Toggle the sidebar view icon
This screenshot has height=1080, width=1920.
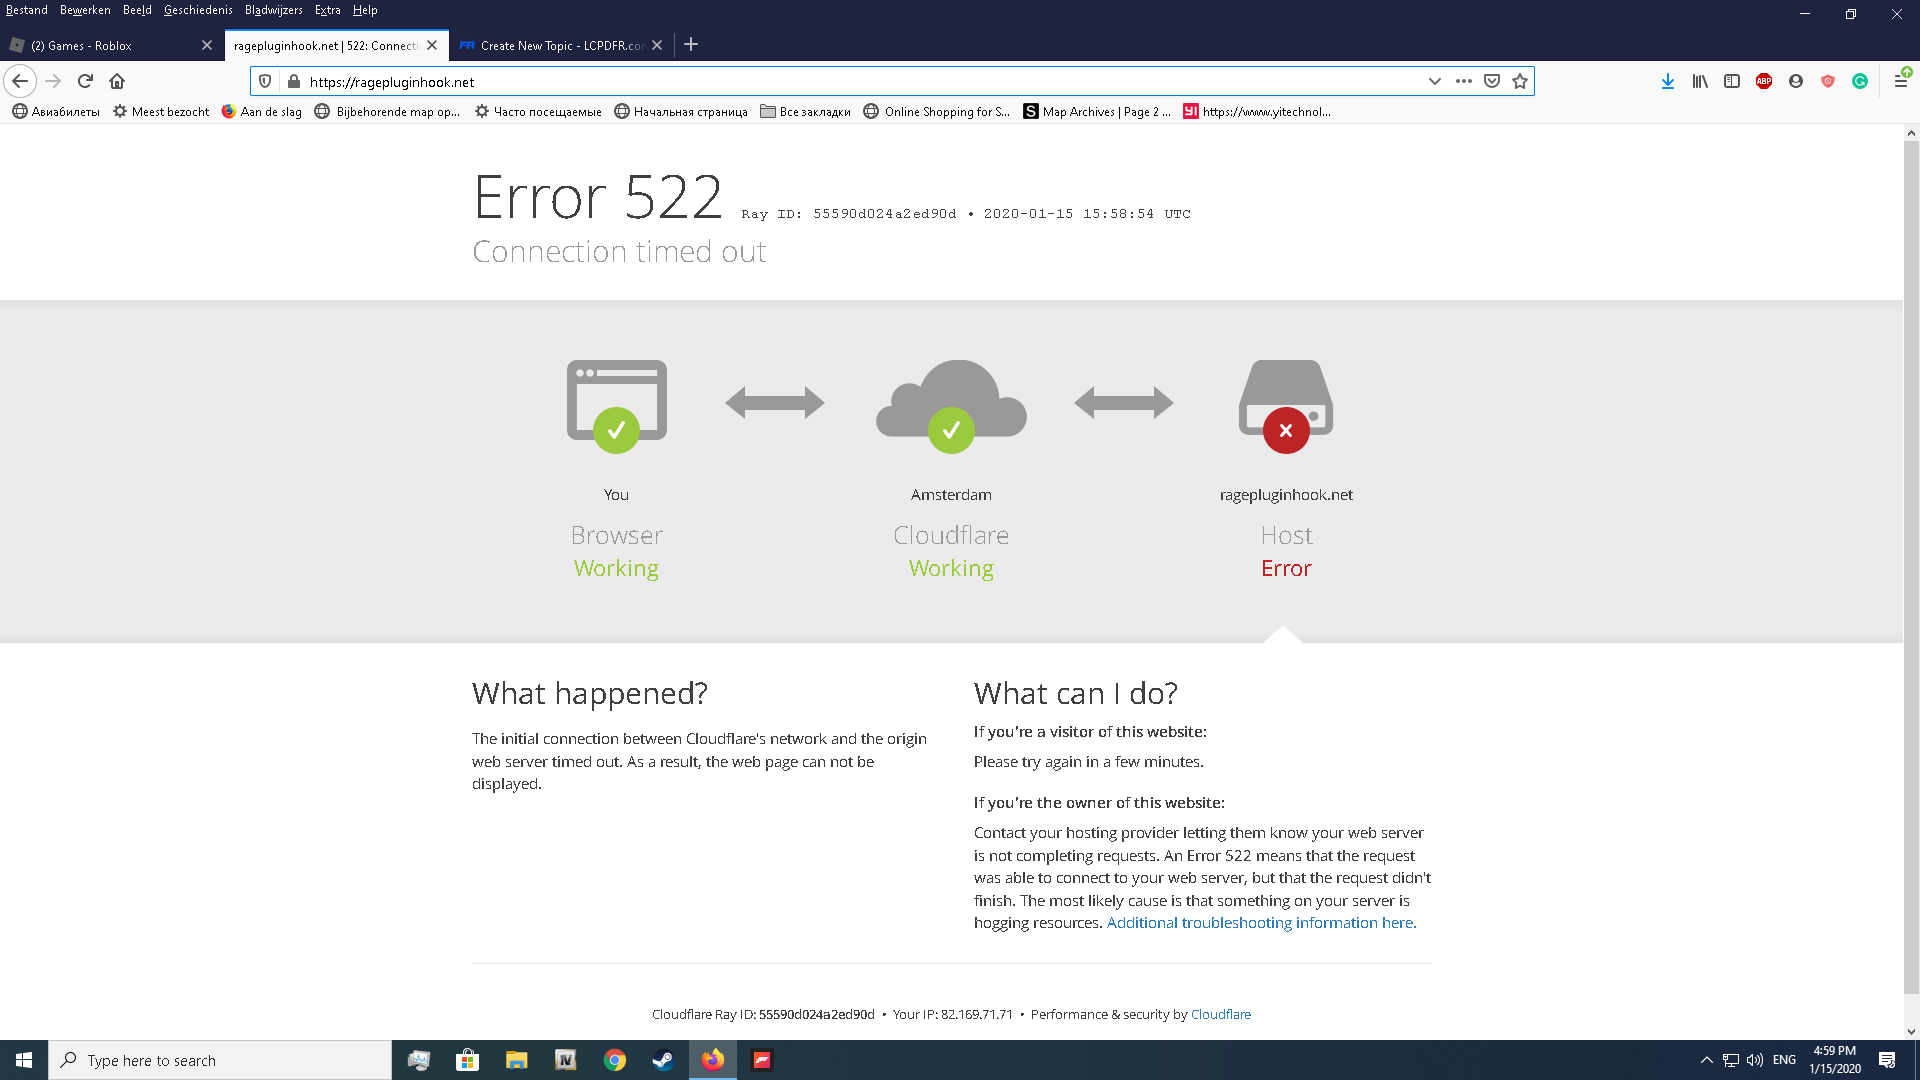[1732, 81]
